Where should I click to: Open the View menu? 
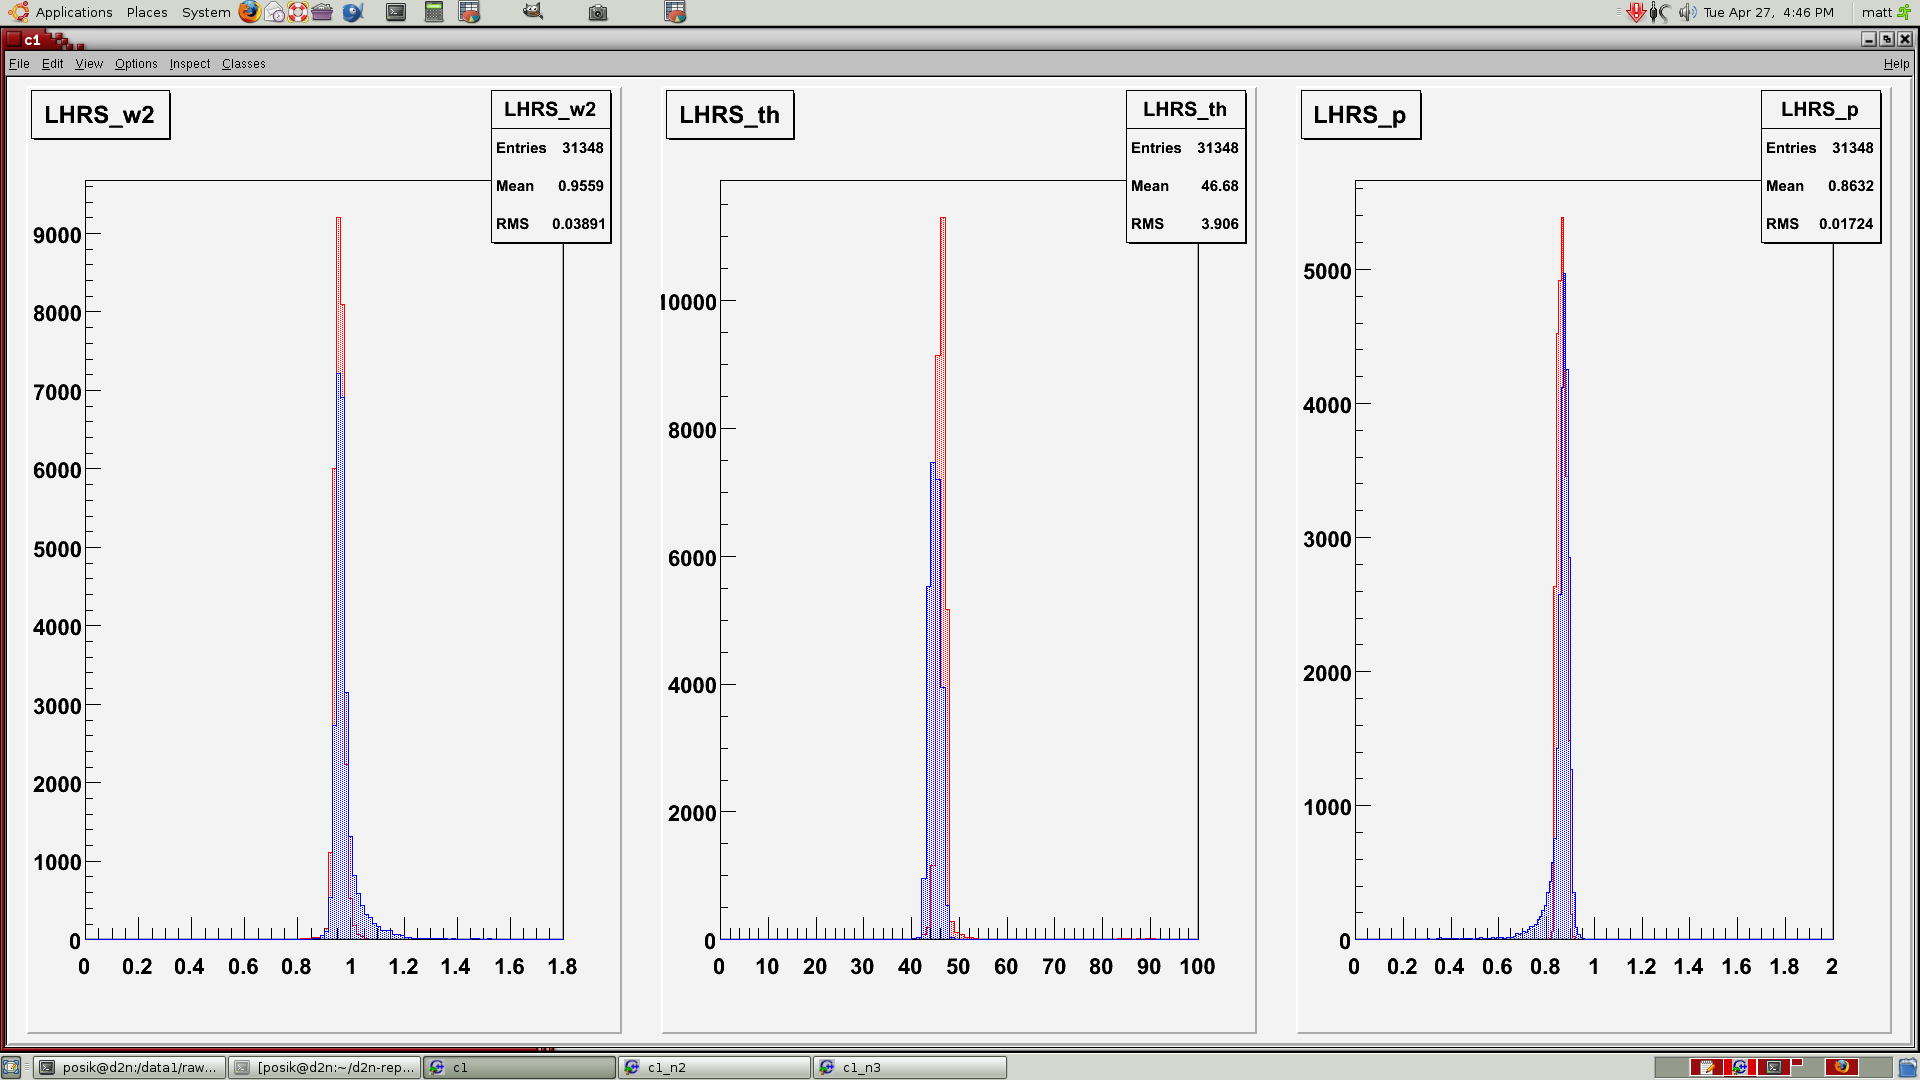pyautogui.click(x=89, y=64)
